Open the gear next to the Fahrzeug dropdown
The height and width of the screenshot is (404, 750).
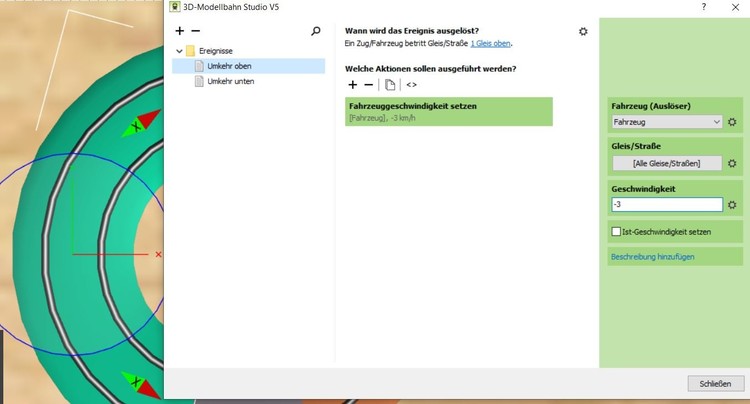pos(732,122)
